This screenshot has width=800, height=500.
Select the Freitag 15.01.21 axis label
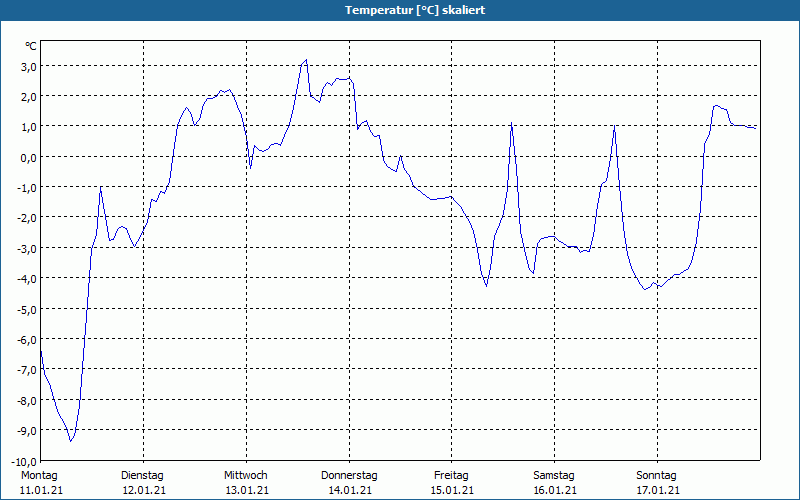click(x=452, y=483)
